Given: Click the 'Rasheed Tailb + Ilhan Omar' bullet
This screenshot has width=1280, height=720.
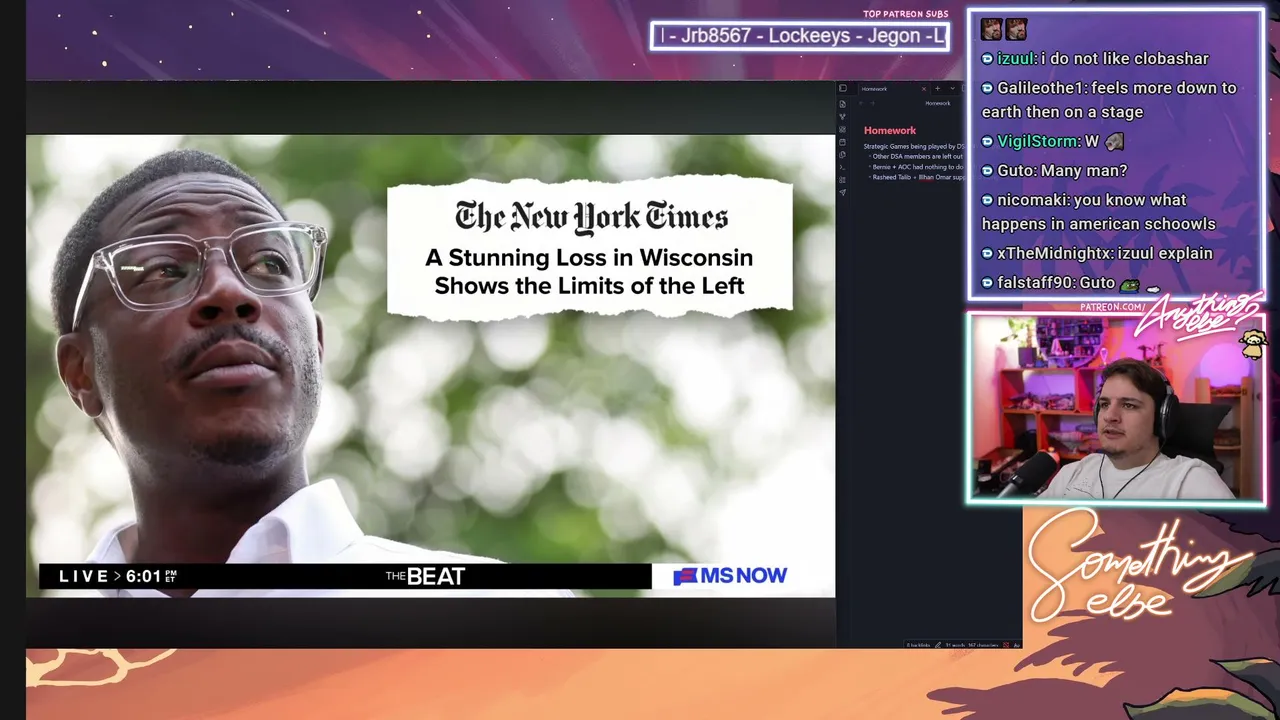Looking at the screenshot, I should (917, 177).
